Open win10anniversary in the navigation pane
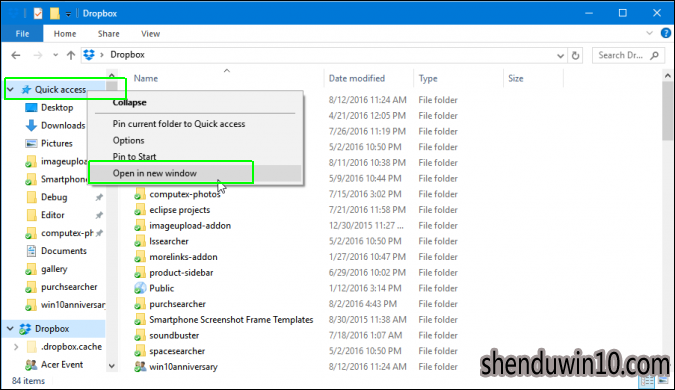675x390 pixels. [73, 305]
